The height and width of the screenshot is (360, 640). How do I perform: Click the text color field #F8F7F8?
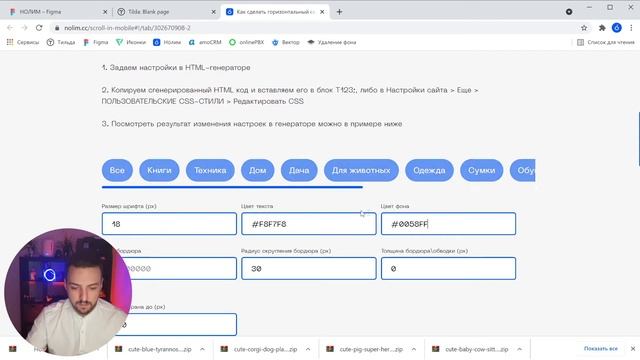click(x=309, y=224)
